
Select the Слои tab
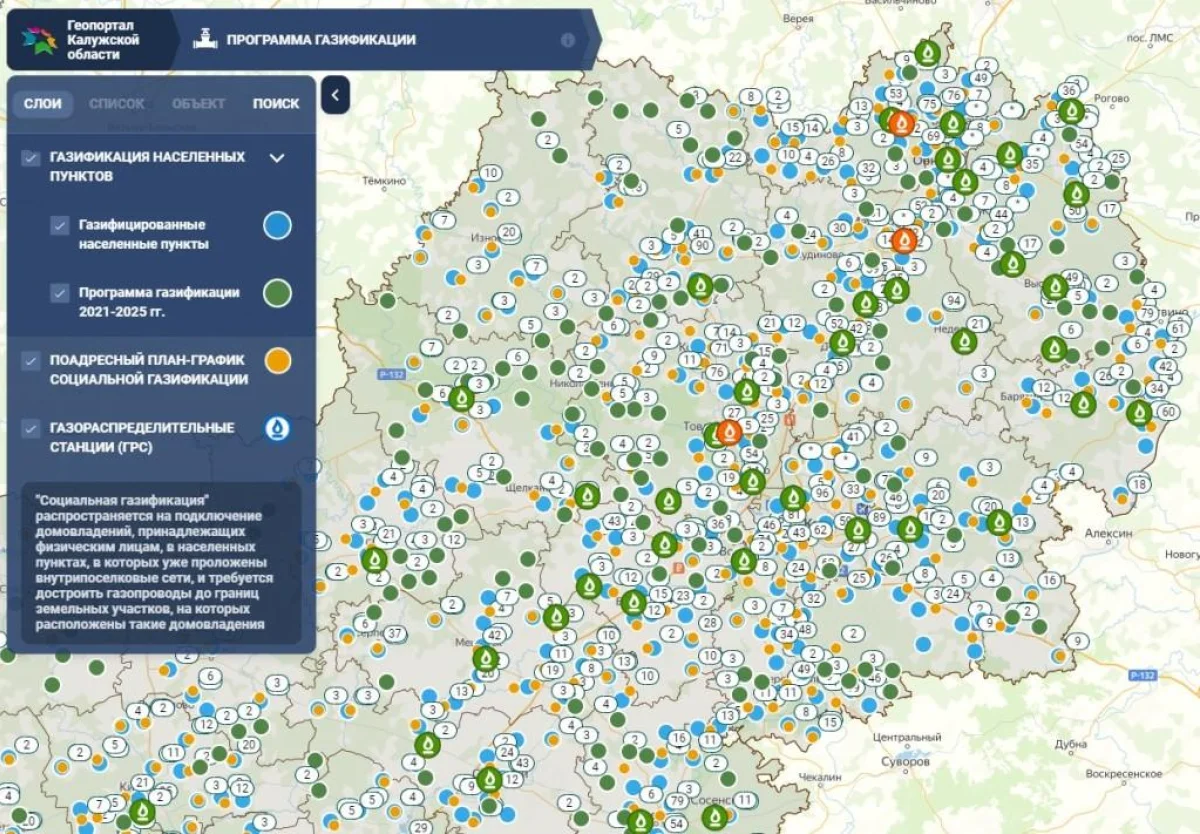pyautogui.click(x=42, y=103)
